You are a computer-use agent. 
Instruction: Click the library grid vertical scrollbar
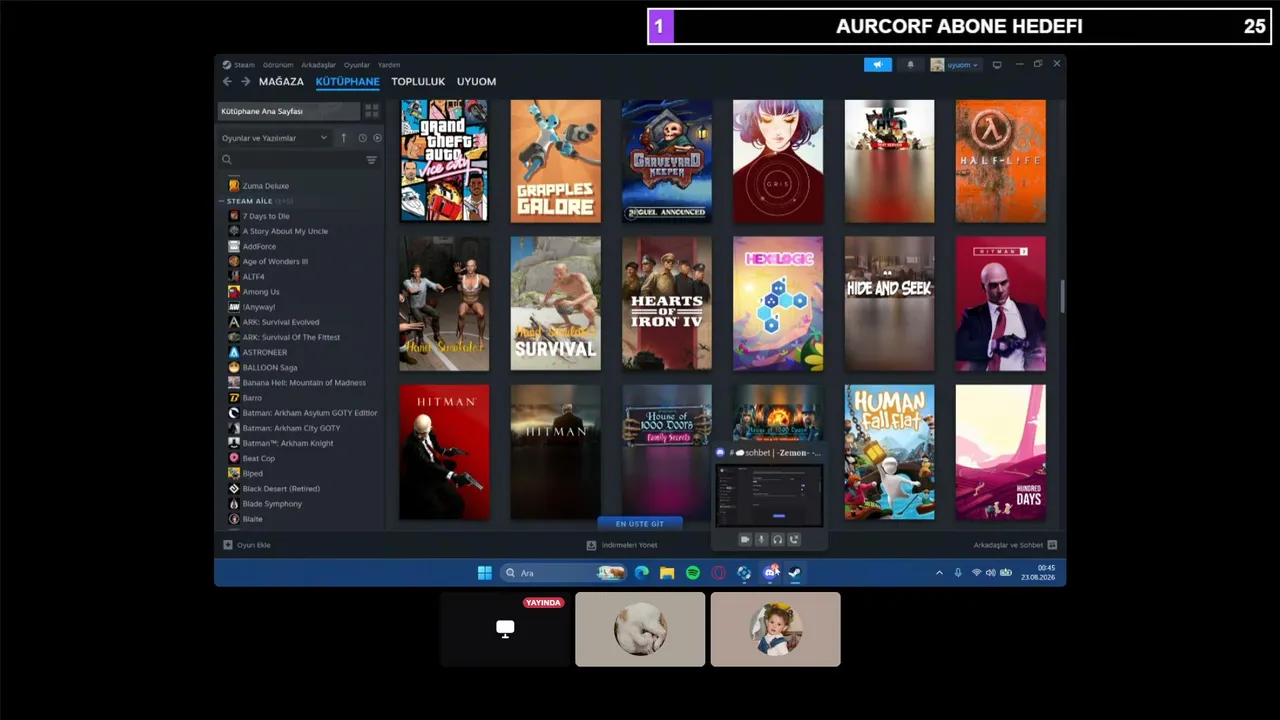1062,296
